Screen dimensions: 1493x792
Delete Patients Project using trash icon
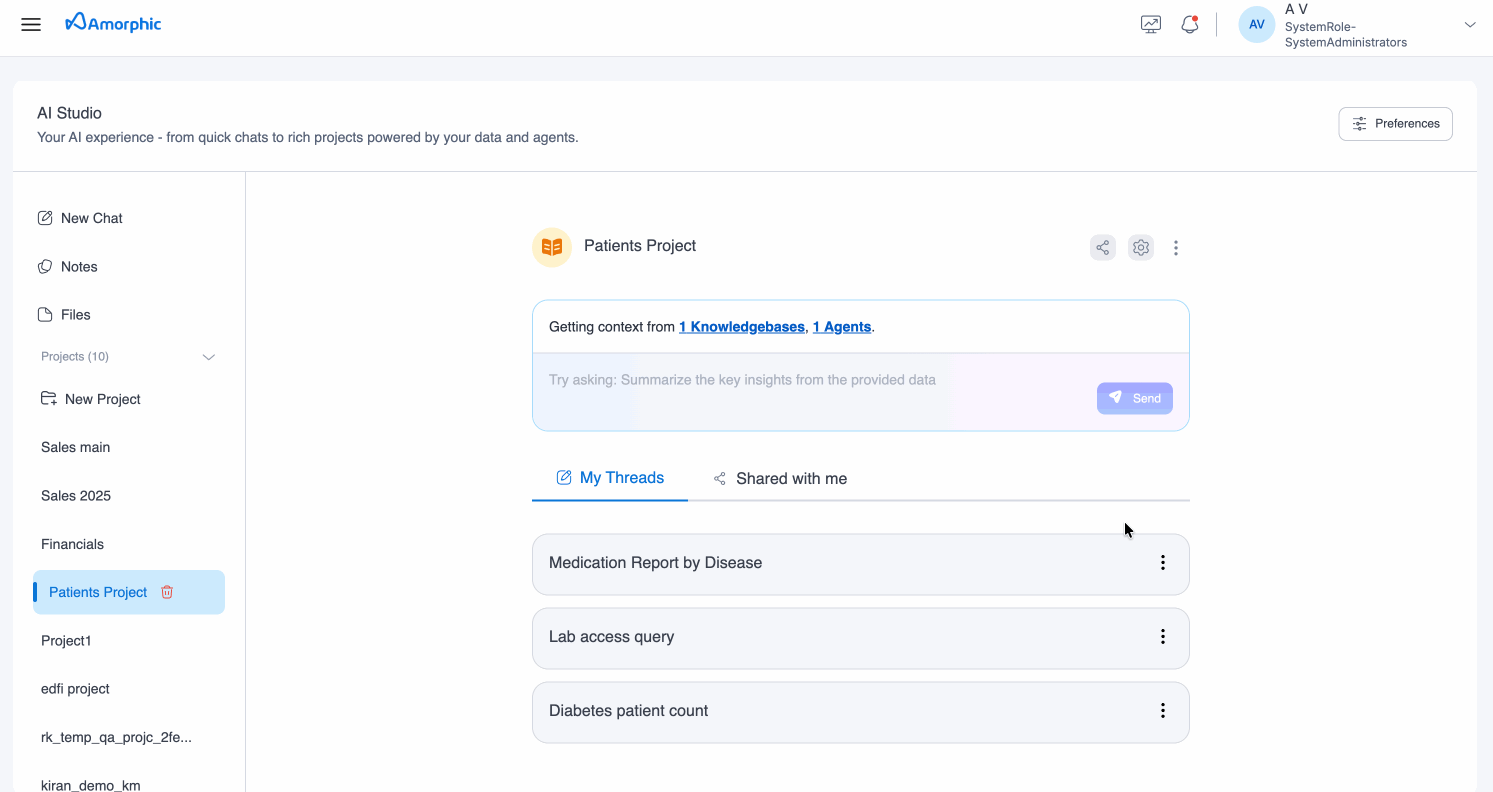click(167, 592)
